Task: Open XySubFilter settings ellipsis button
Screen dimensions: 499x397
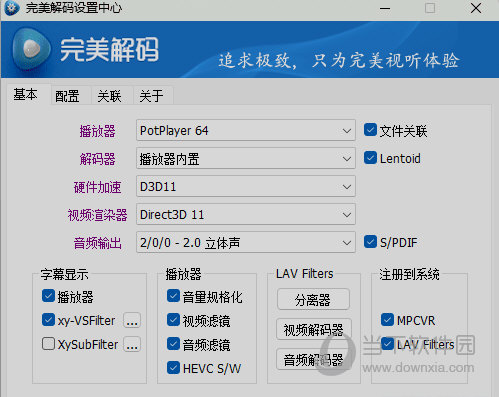Action: [132, 344]
